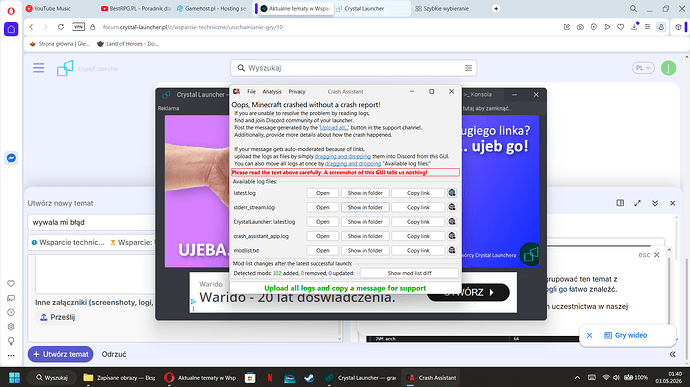Open the forum hamburger menu

[39, 68]
